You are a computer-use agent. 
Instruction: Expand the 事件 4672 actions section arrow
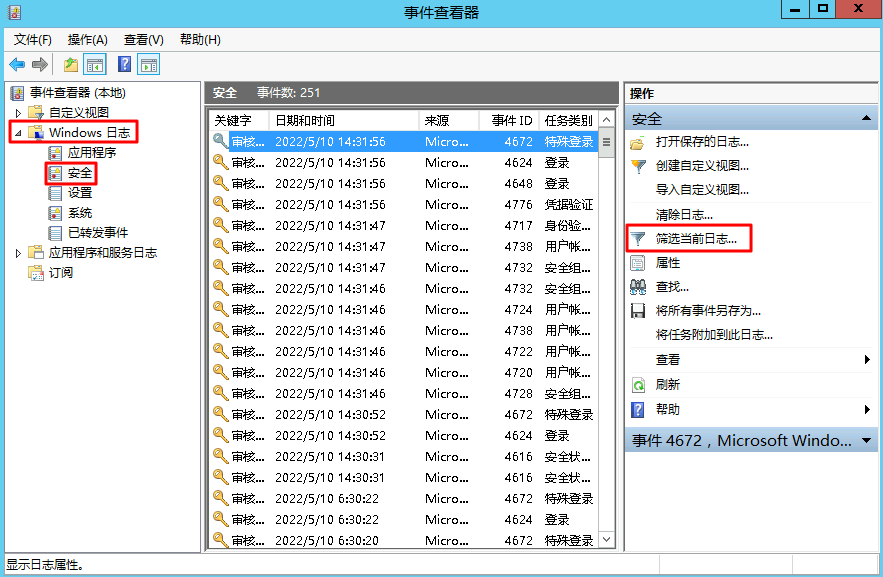[x=866, y=441]
